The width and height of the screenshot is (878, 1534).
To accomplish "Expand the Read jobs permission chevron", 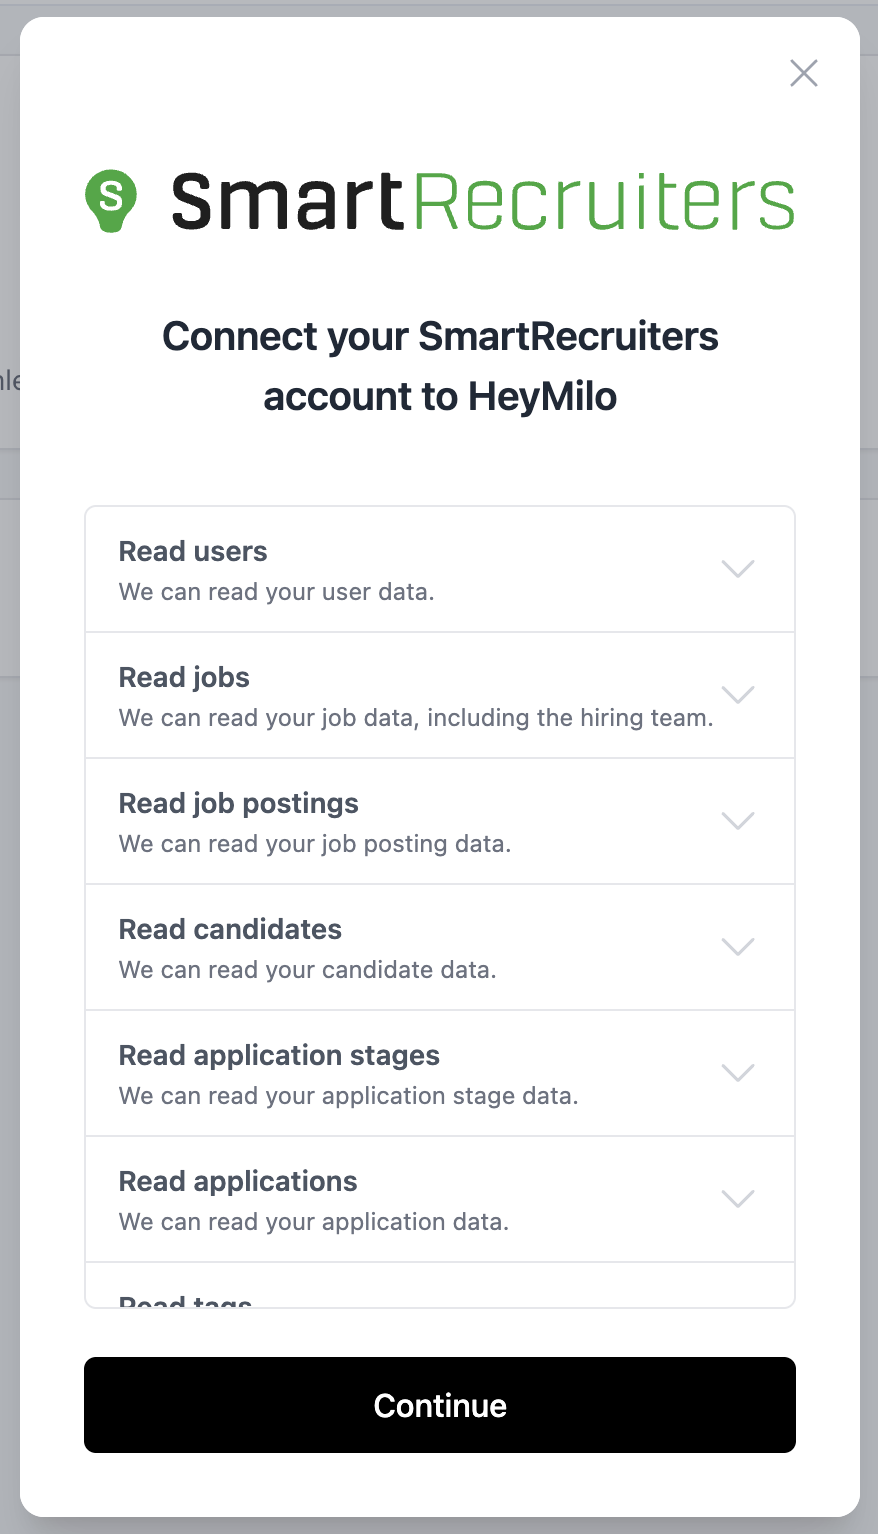I will 738,694.
